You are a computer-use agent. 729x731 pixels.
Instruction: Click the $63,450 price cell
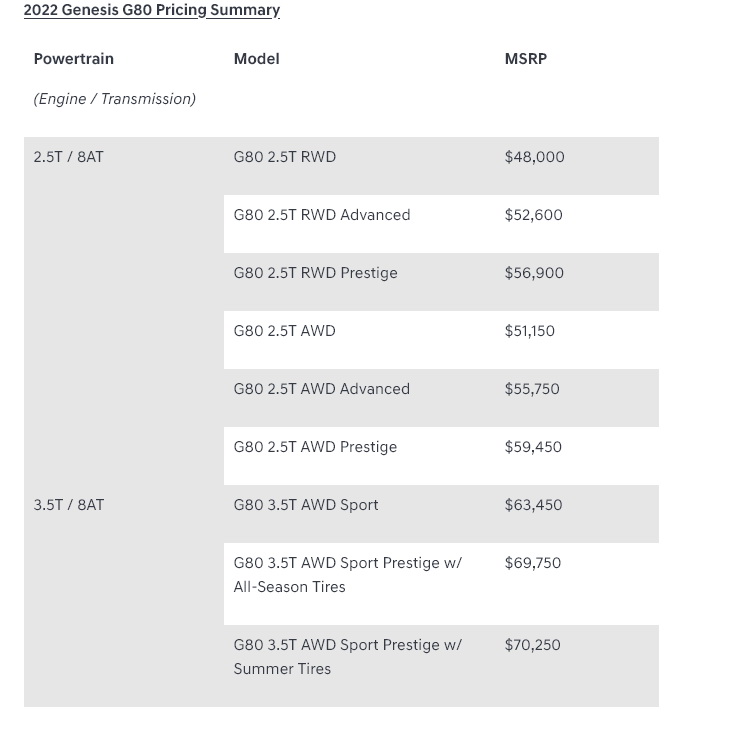(533, 505)
